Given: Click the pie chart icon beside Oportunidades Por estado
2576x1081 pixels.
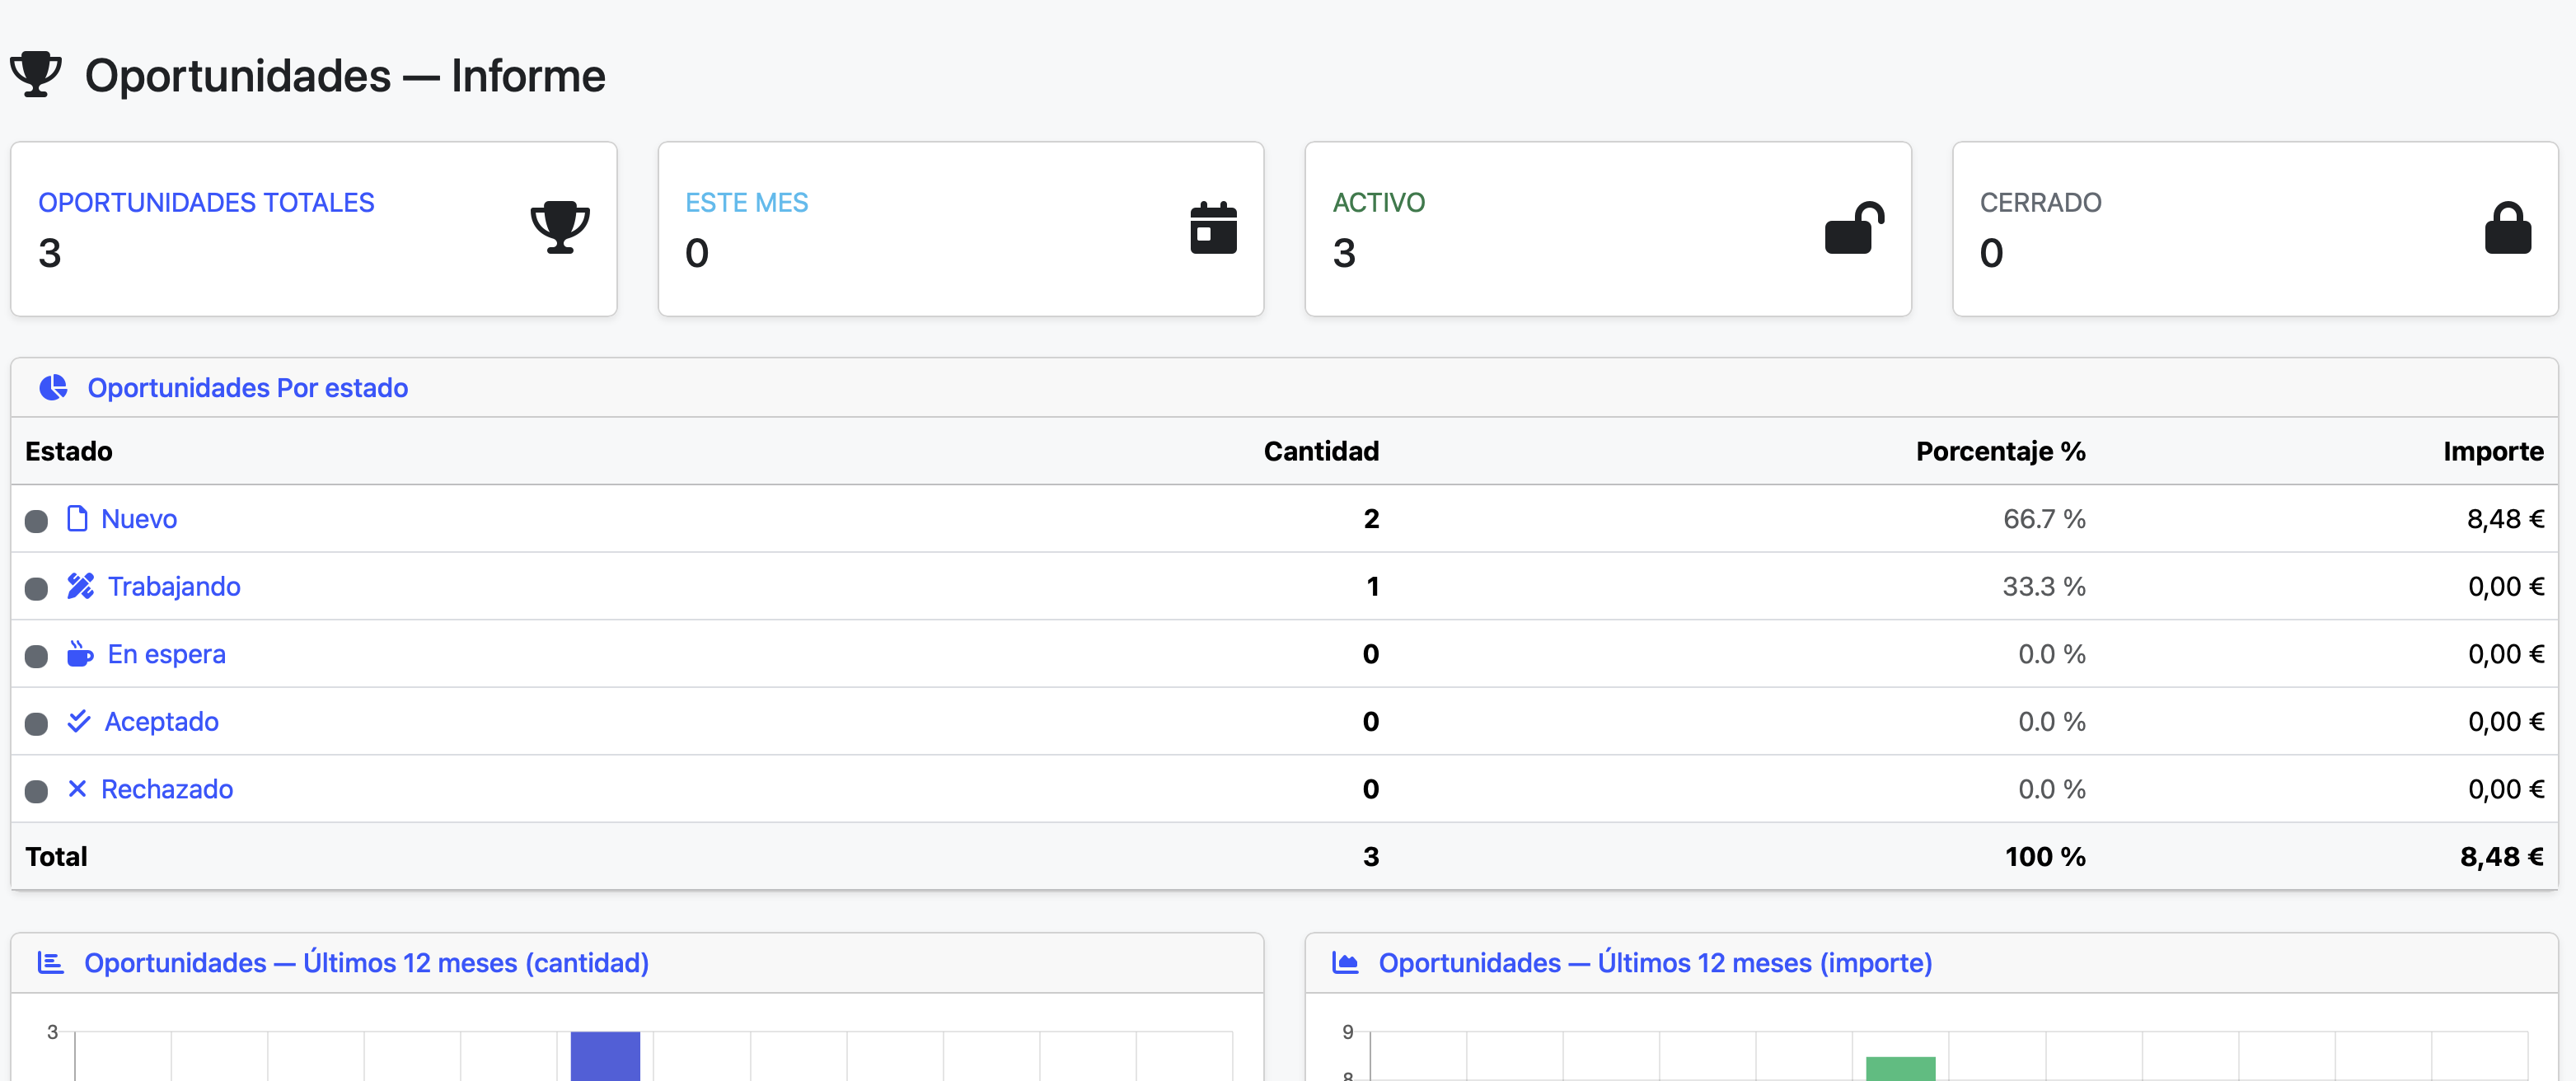Looking at the screenshot, I should coord(53,388).
